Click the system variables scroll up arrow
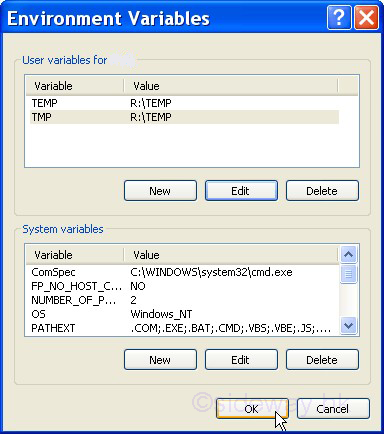The height and width of the screenshot is (434, 384). [348, 255]
